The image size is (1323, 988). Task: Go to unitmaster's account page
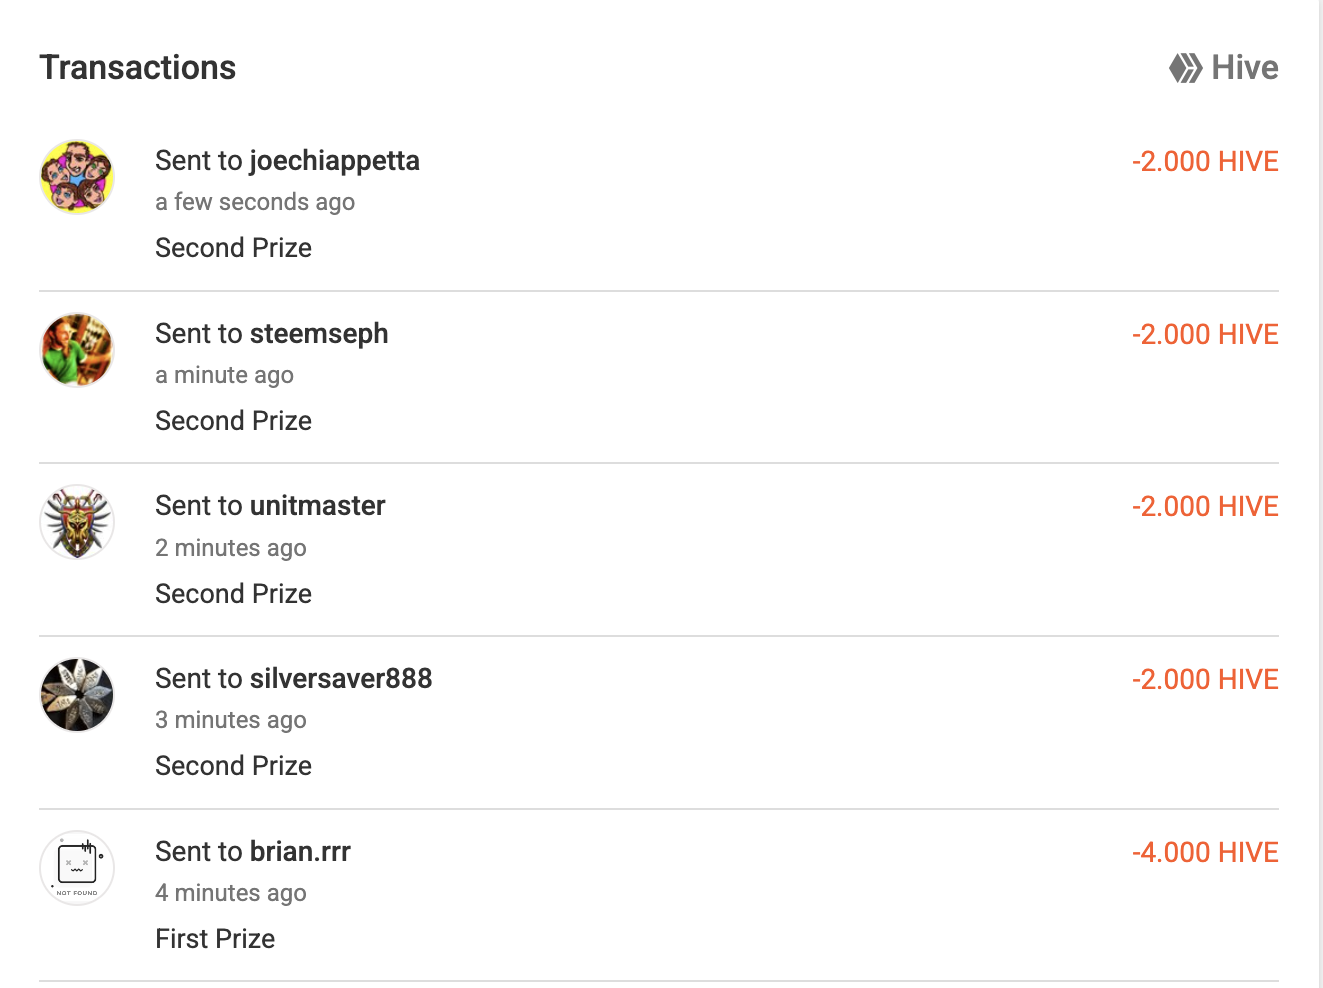coord(317,506)
